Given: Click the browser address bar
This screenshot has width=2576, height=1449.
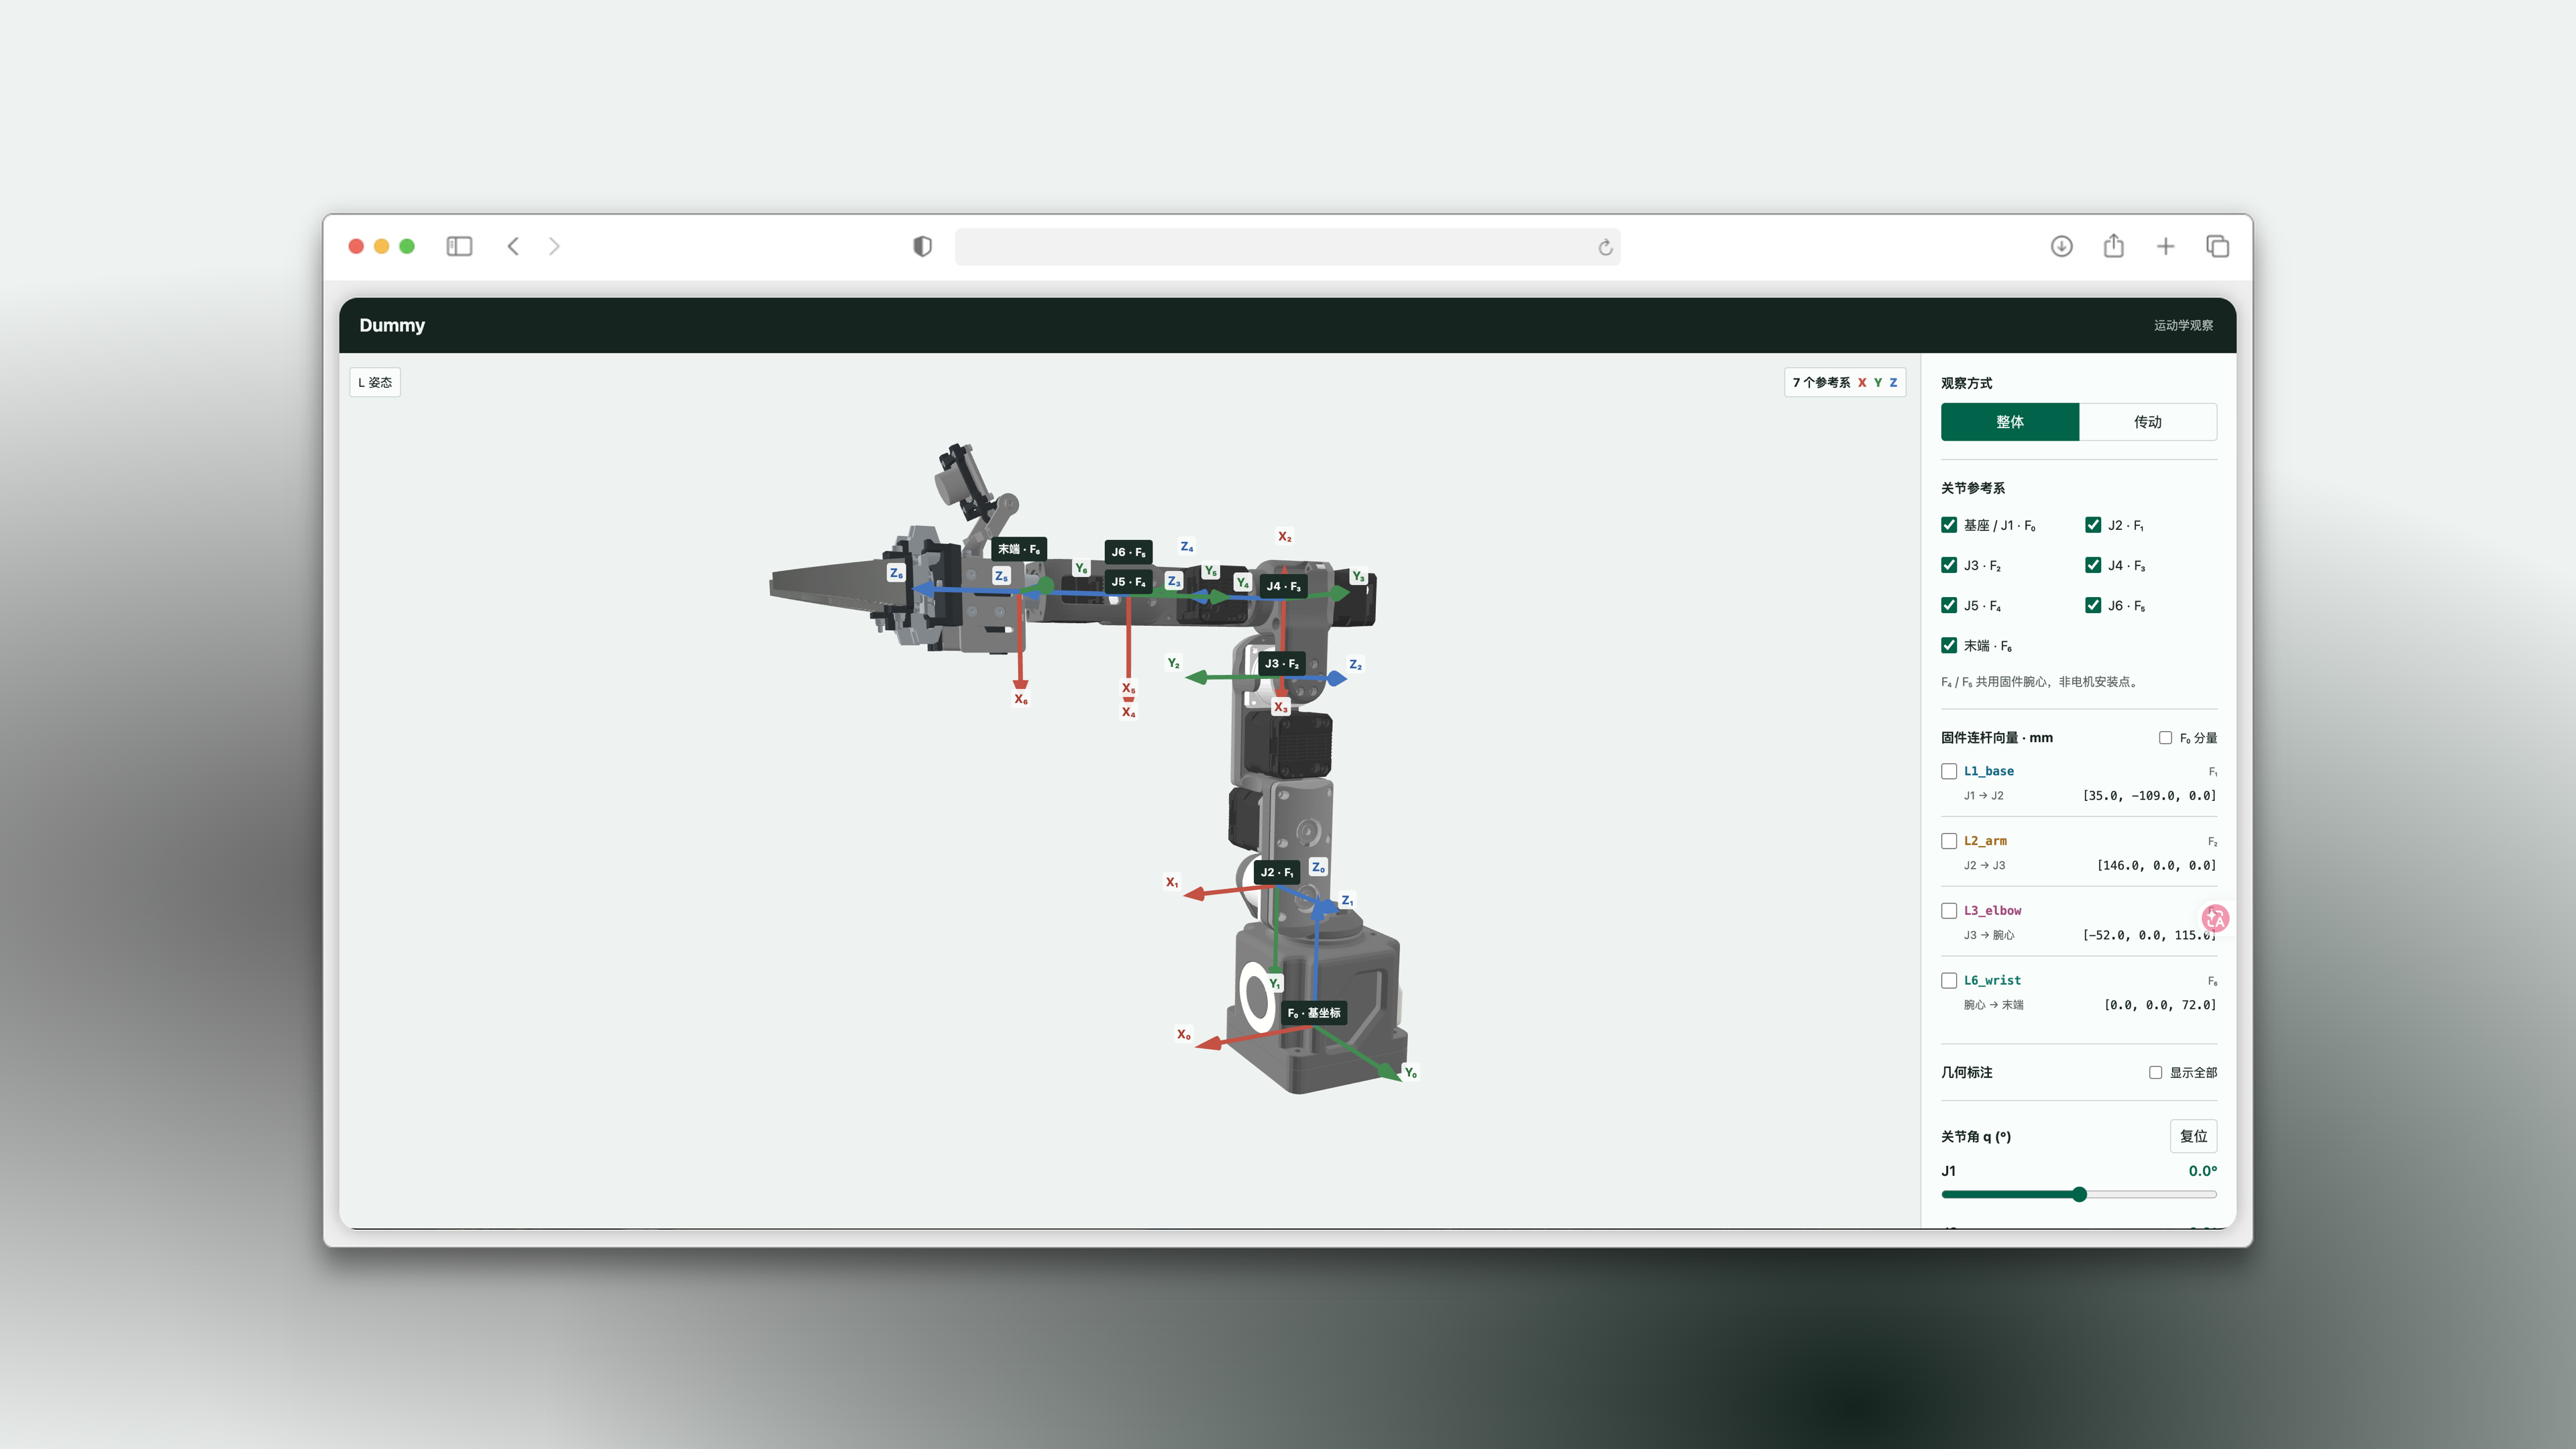Looking at the screenshot, I should point(1287,247).
